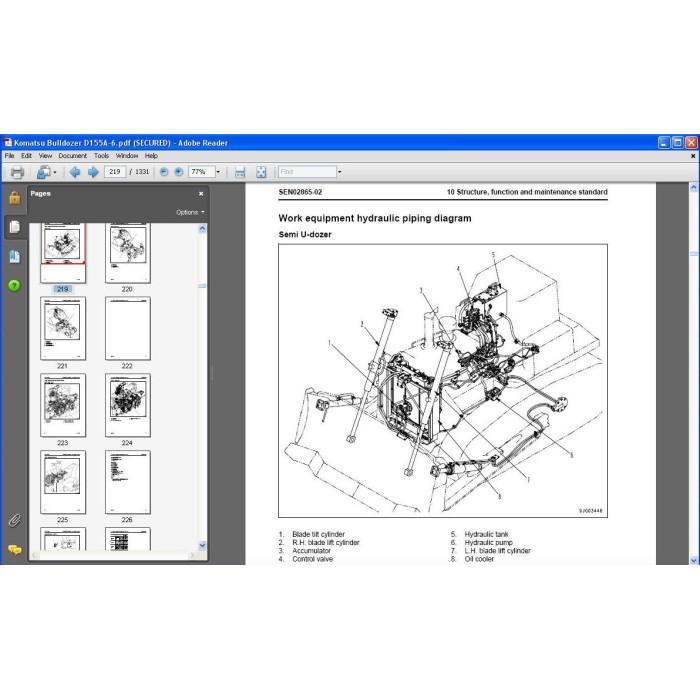
Task: Click document code 'SEN02865-02'
Action: (x=300, y=192)
